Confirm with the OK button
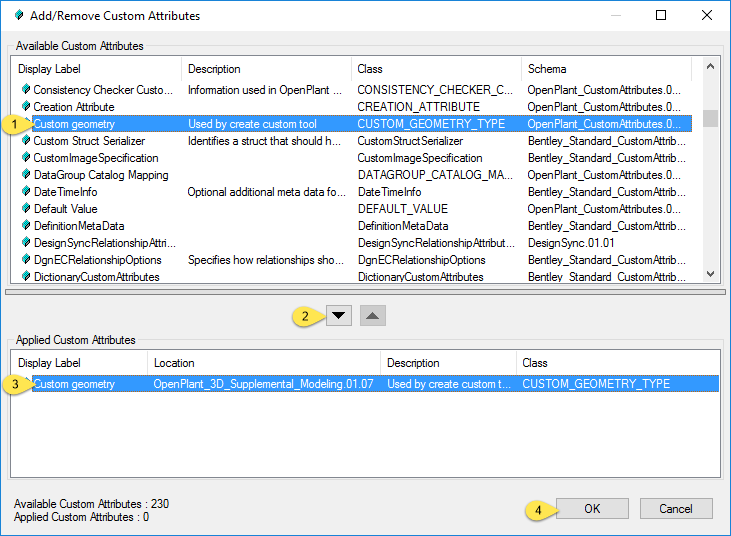 click(x=592, y=509)
